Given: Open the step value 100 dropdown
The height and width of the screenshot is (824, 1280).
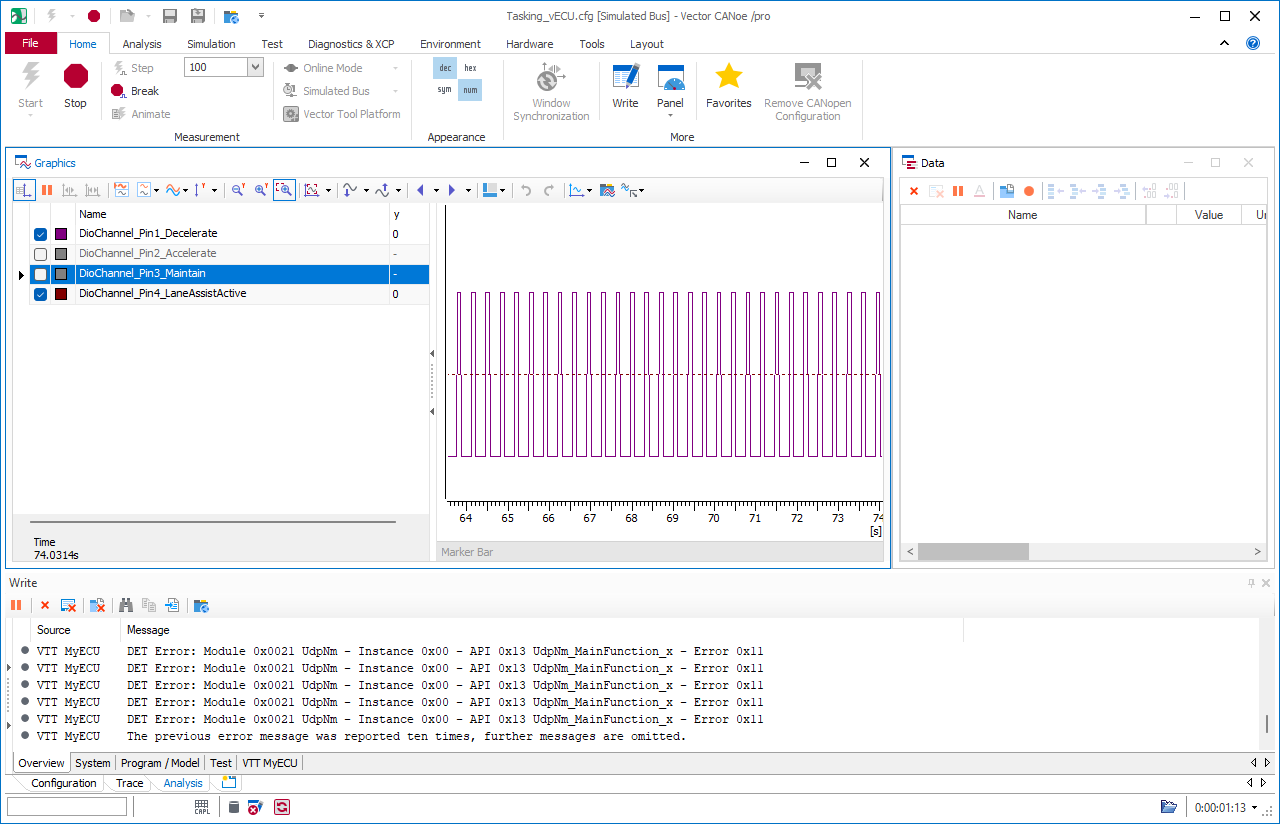Looking at the screenshot, I should 255,67.
